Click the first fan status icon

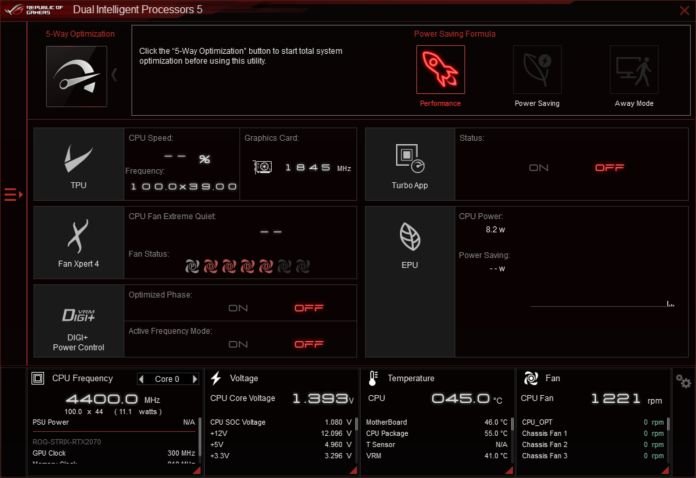192,266
